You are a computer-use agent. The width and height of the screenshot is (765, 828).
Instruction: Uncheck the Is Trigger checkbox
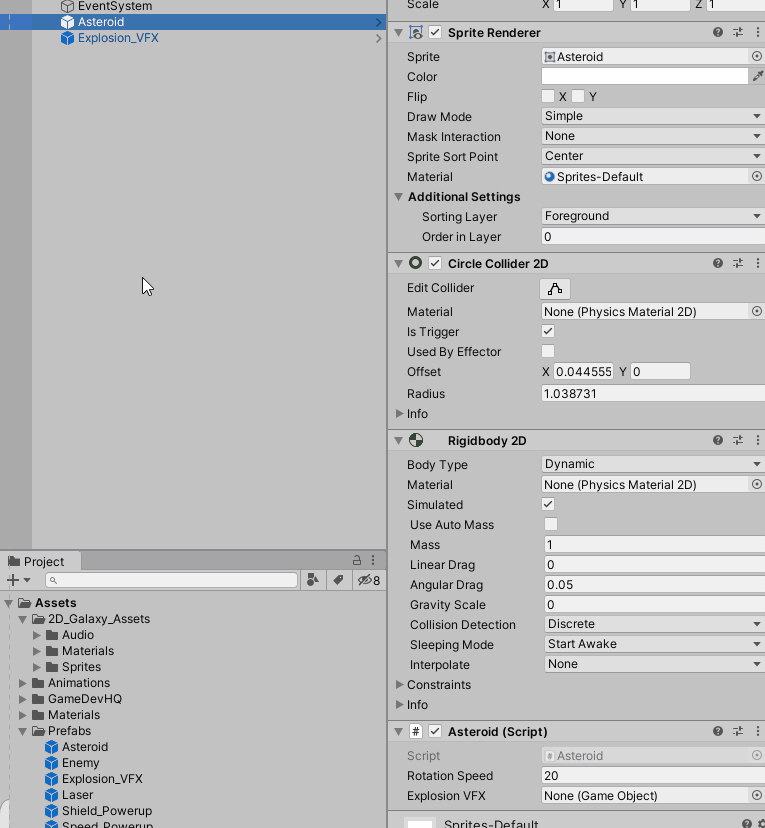548,331
